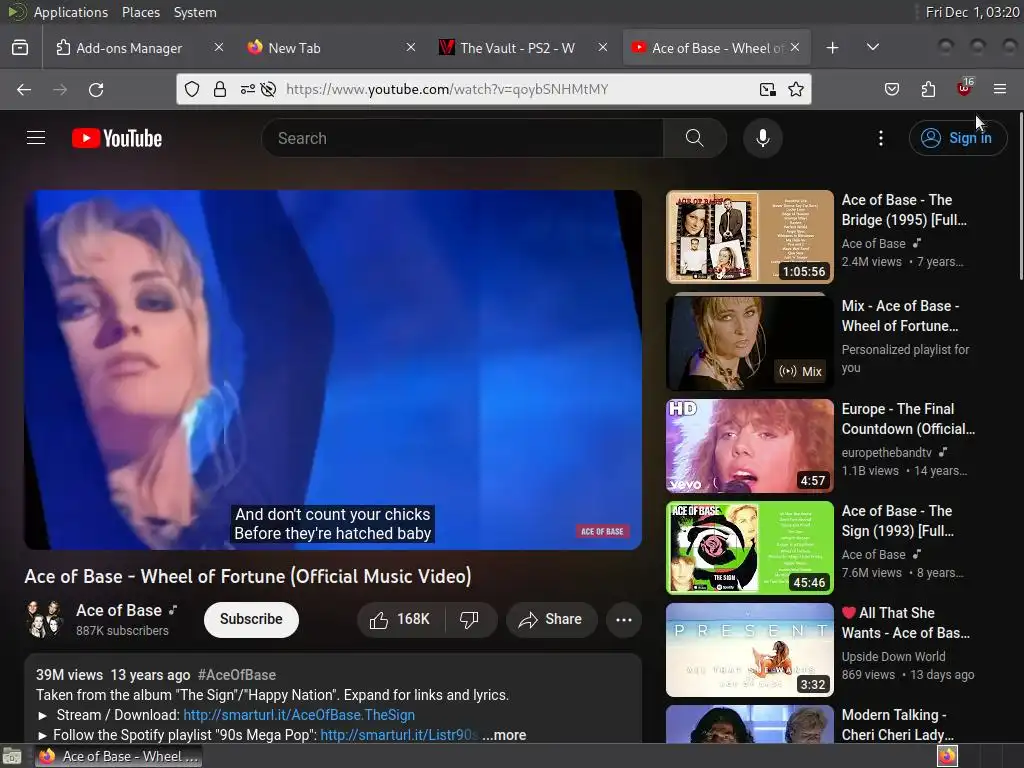Click the 887K subscribers text
The image size is (1024, 768).
pyautogui.click(x=122, y=630)
